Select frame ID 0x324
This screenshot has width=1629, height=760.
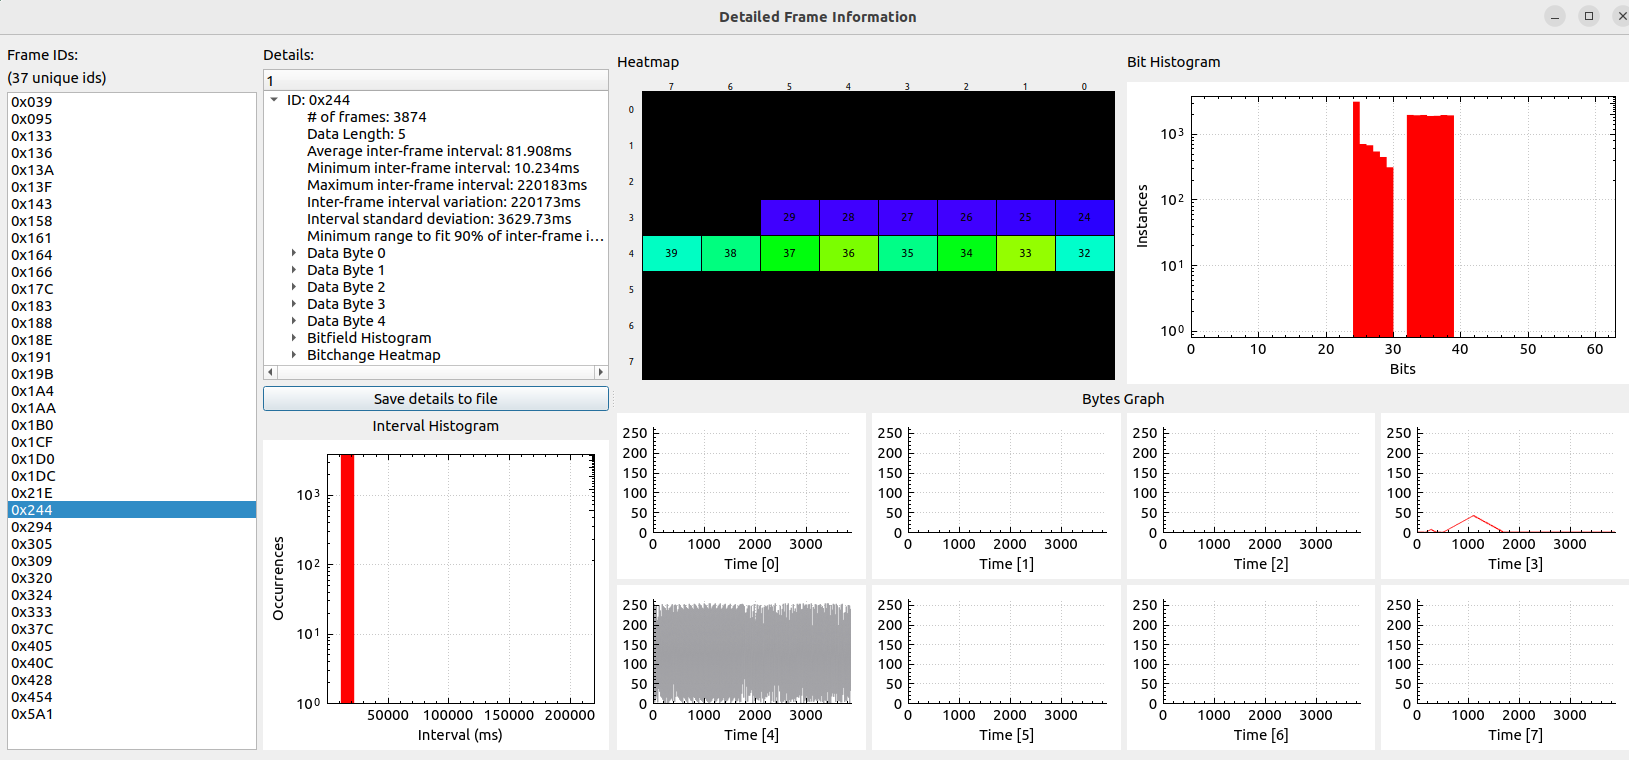click(x=131, y=595)
